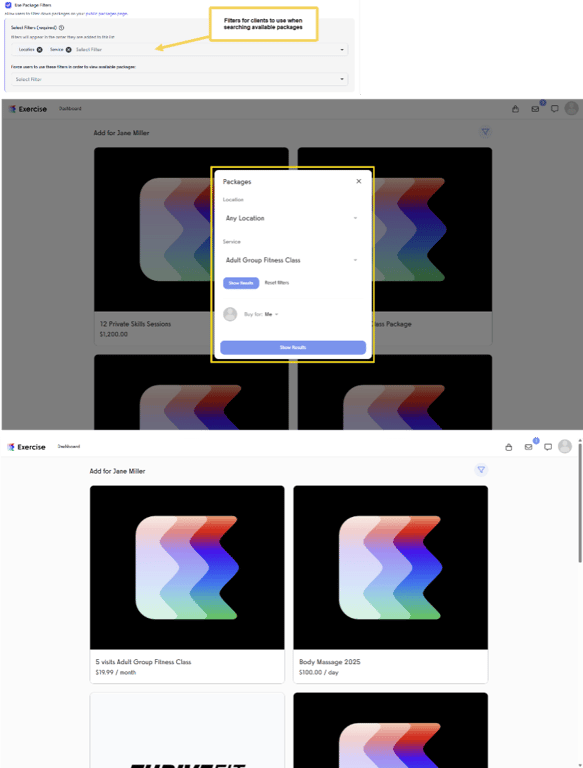This screenshot has height=768, width=583.
Task: Open the Body Massage 2025 package thumbnail
Action: tap(390, 567)
